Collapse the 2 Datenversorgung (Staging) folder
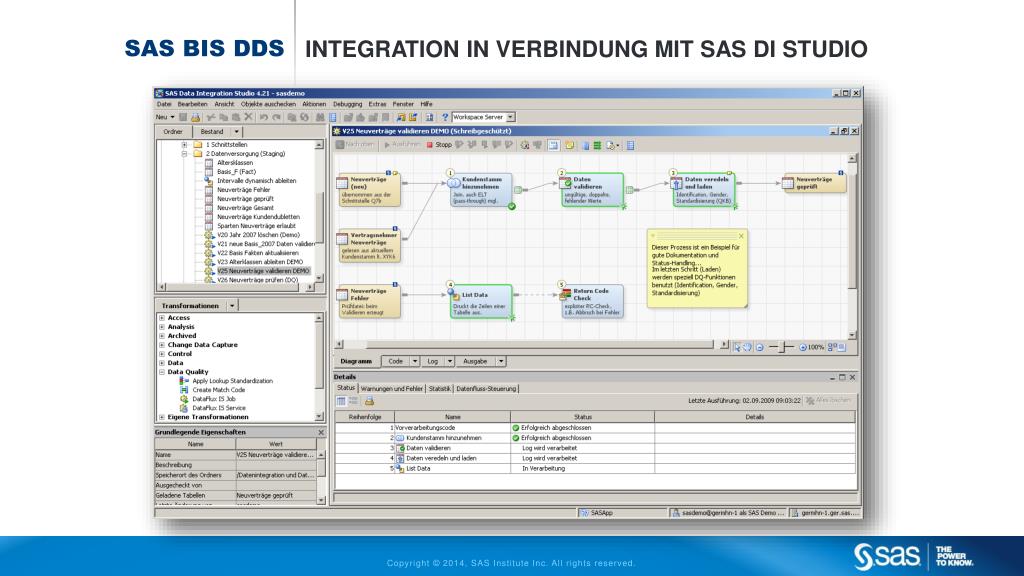 tap(185, 154)
